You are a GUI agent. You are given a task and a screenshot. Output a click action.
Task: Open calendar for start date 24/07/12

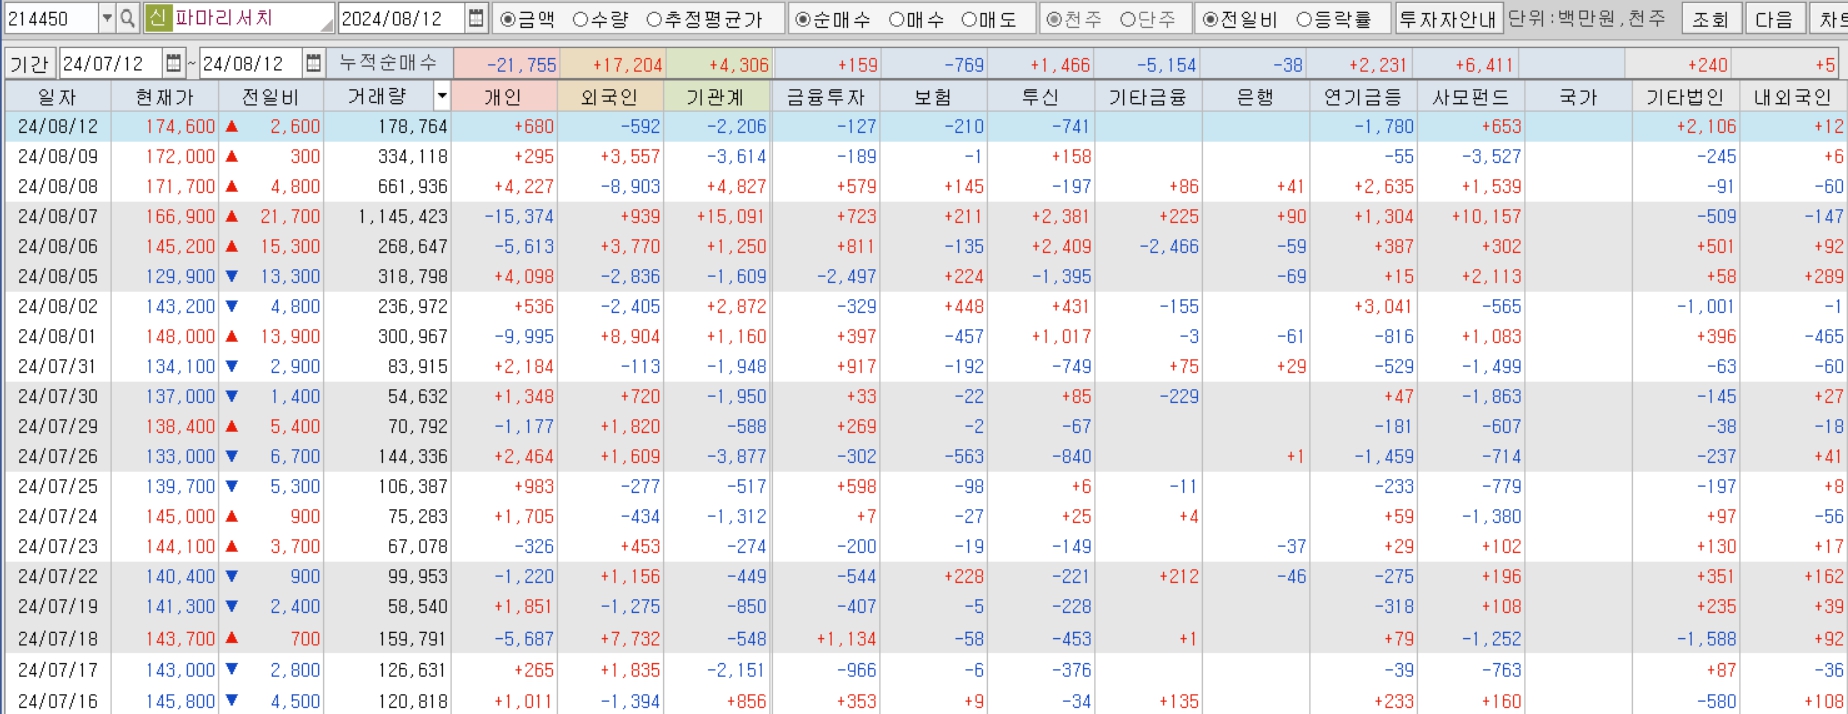pyautogui.click(x=173, y=64)
